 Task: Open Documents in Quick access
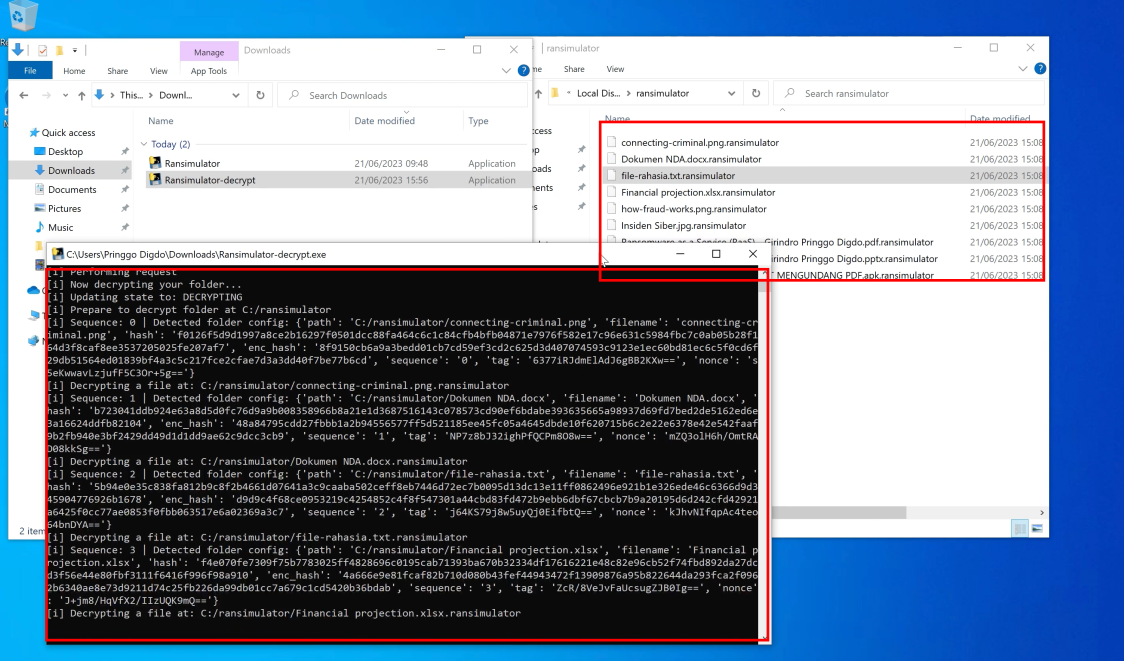coord(72,189)
